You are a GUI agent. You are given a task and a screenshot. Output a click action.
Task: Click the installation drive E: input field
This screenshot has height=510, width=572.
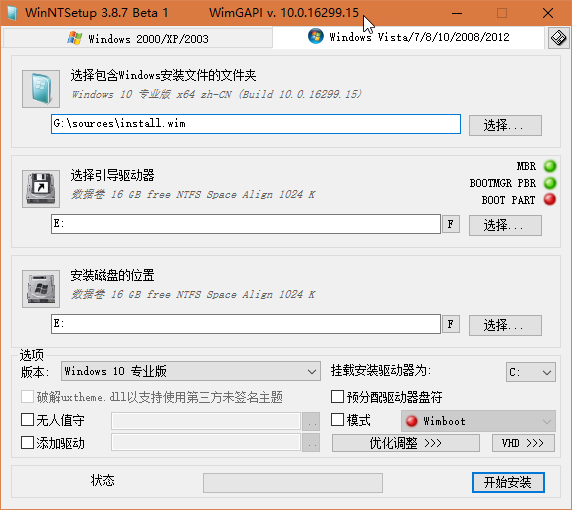tap(246, 324)
